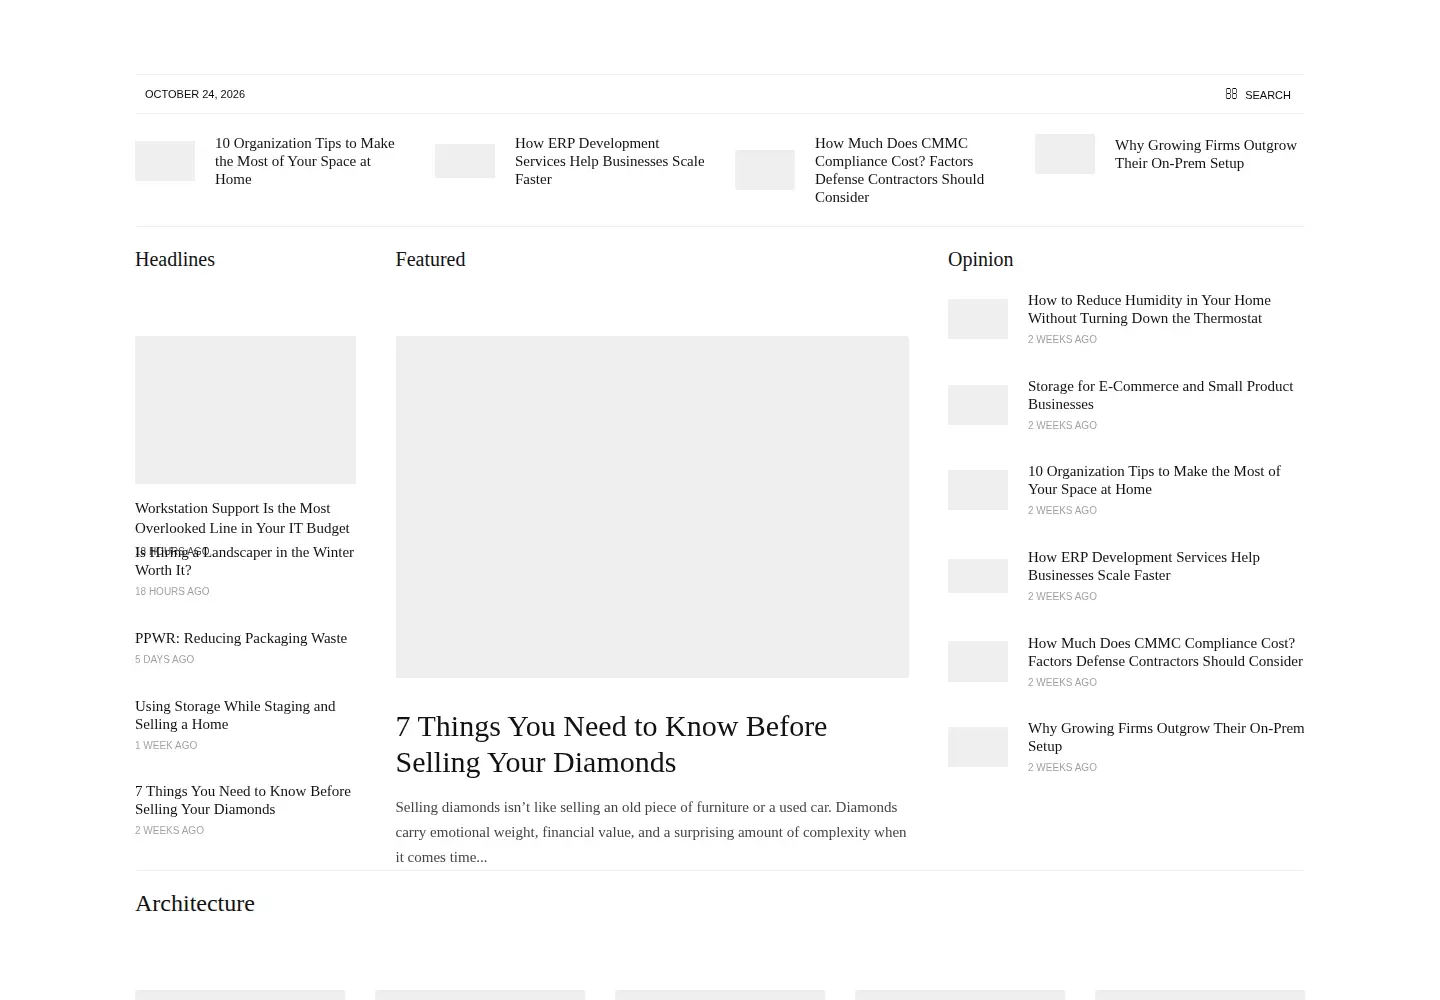Click the Headlines lead story image

pyautogui.click(x=245, y=410)
